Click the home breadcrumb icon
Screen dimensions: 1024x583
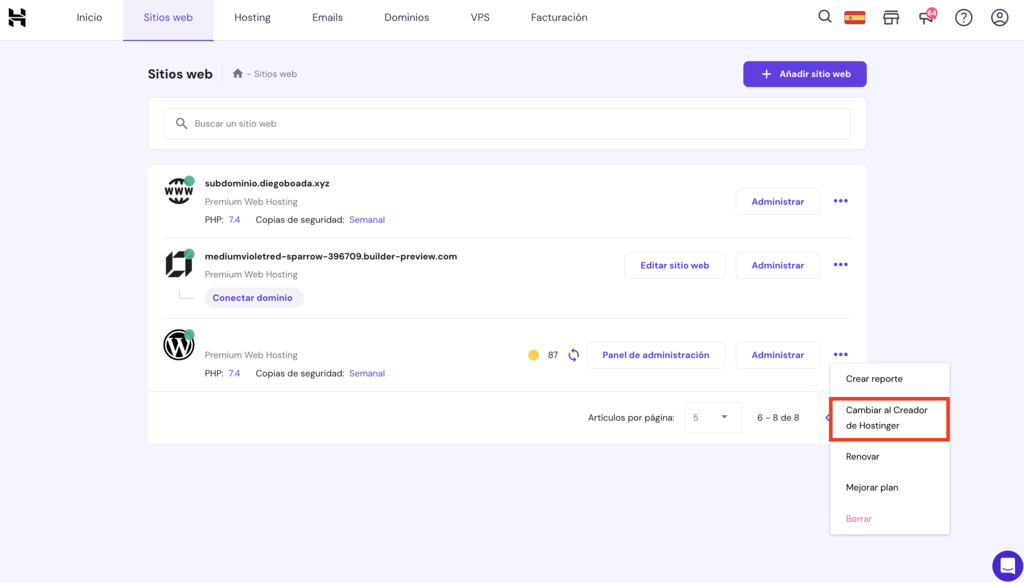tap(235, 73)
